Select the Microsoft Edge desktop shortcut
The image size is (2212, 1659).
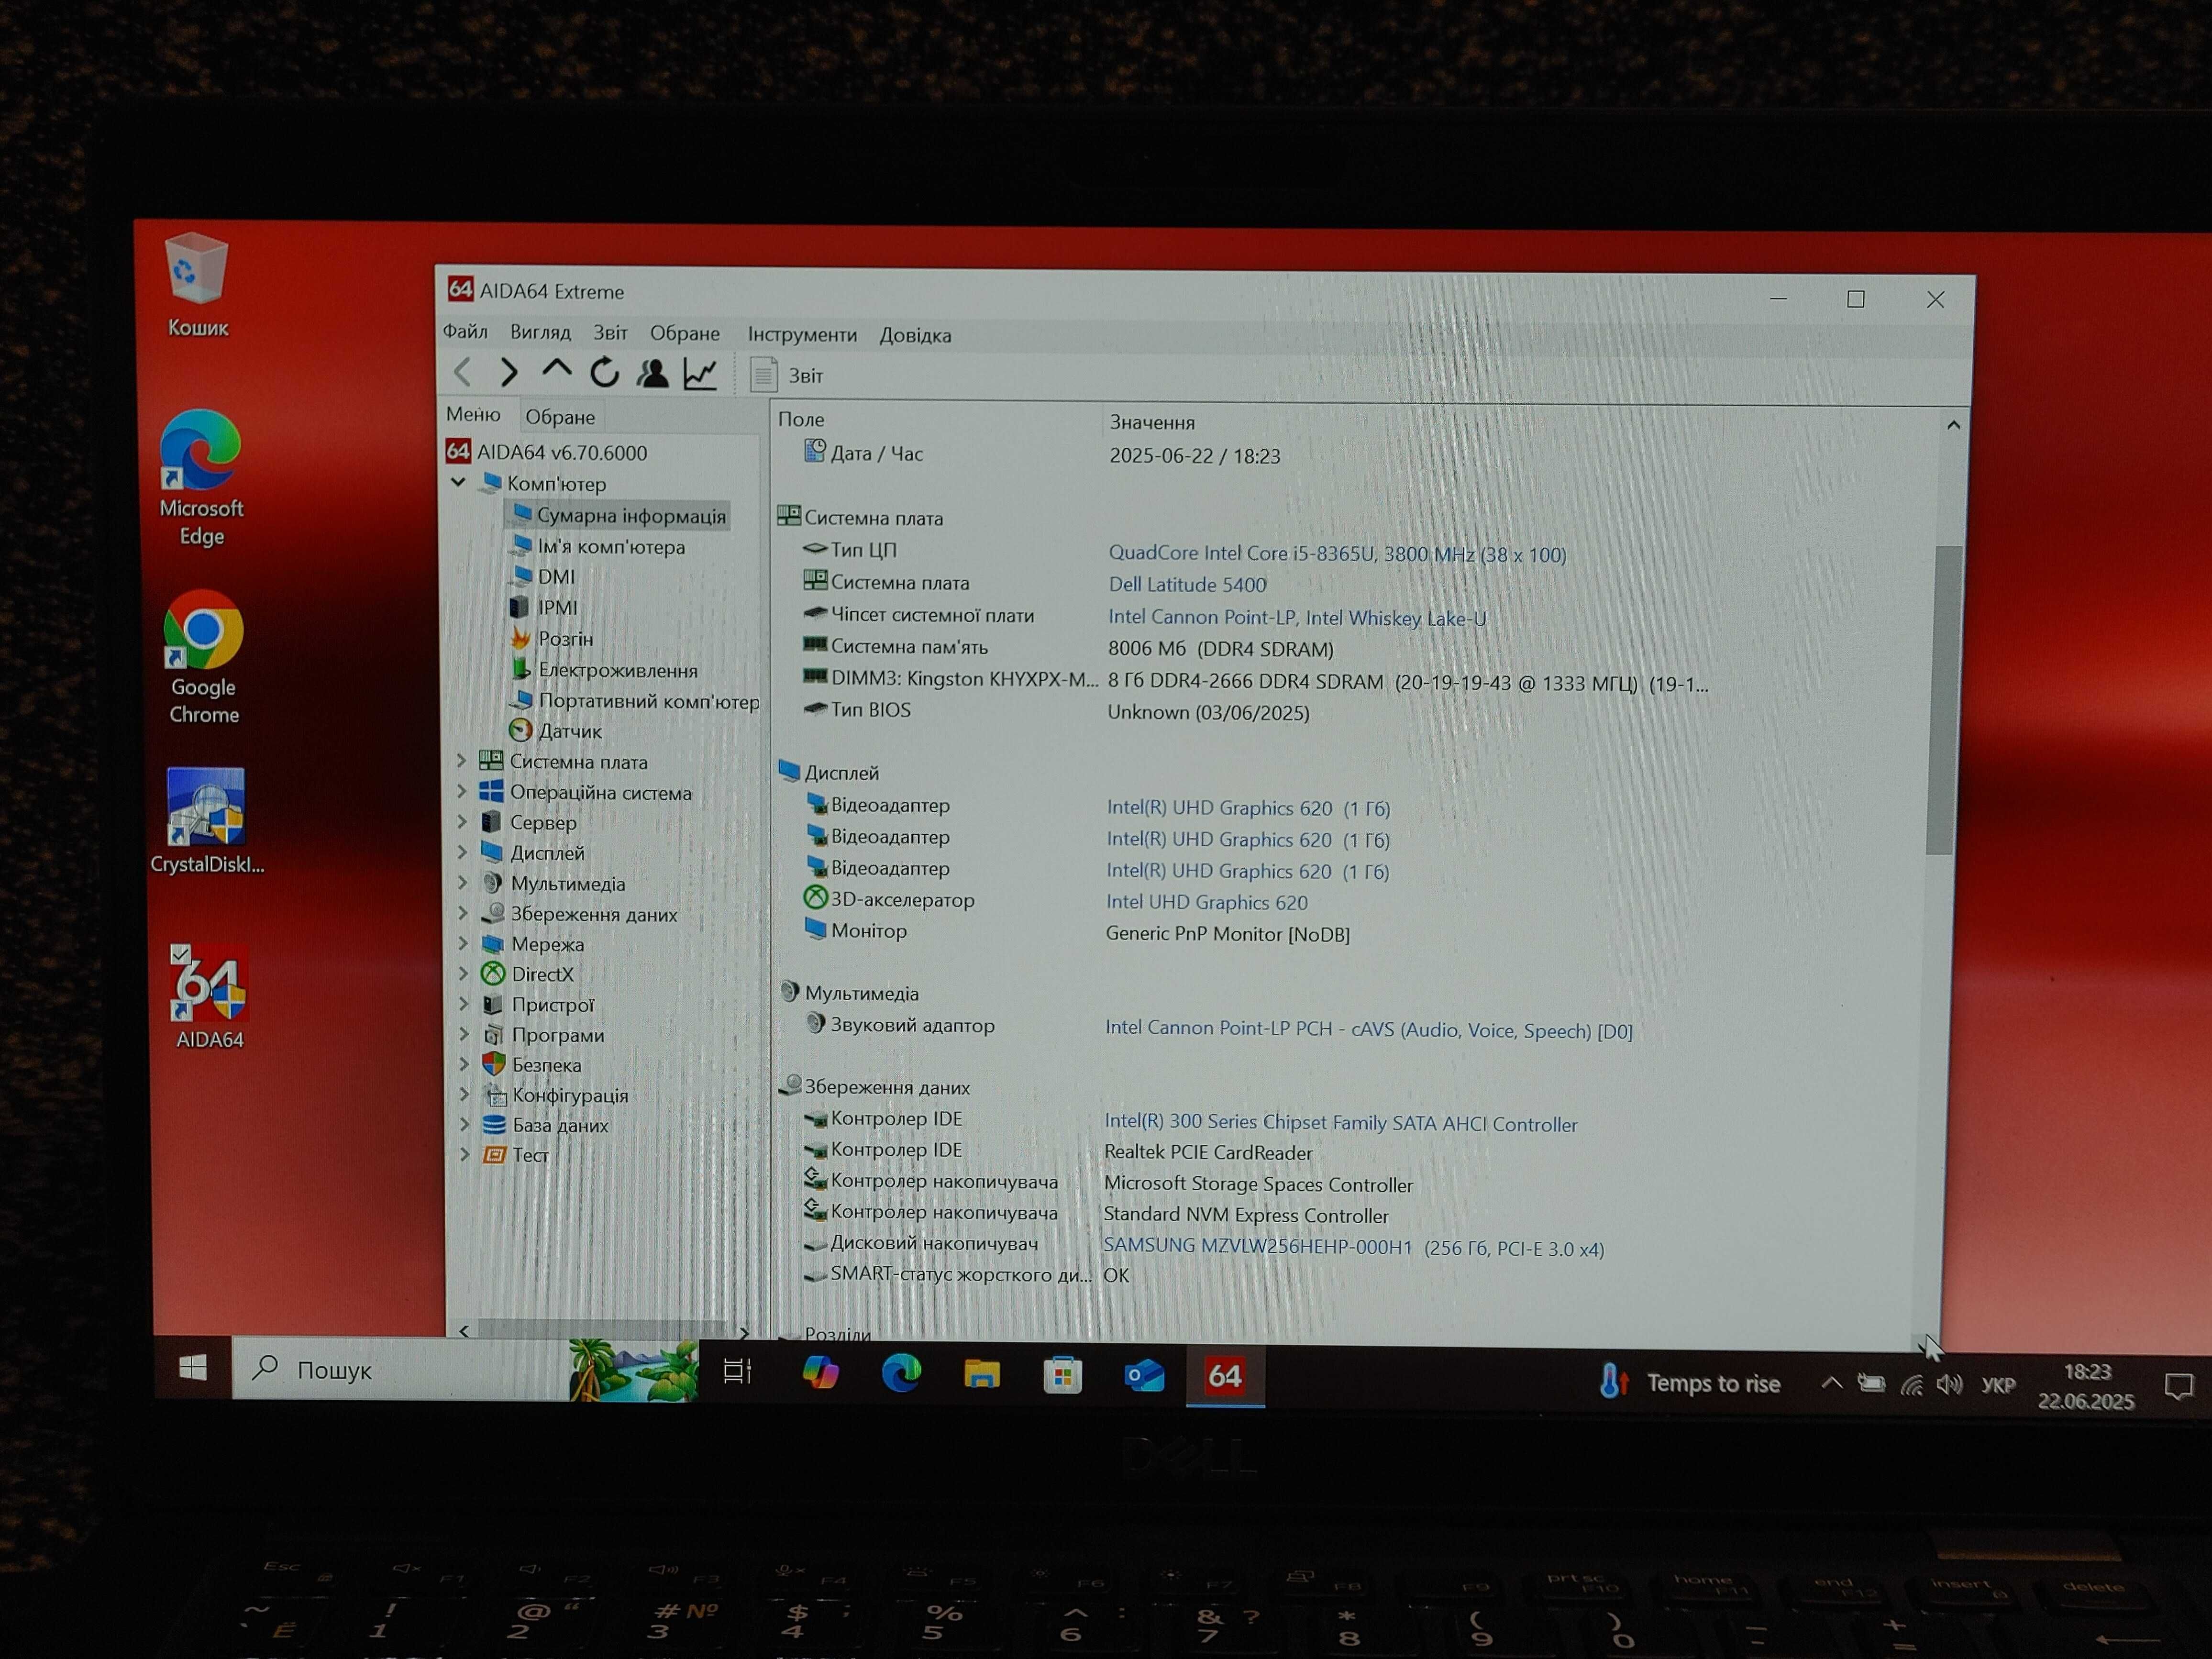[201, 478]
